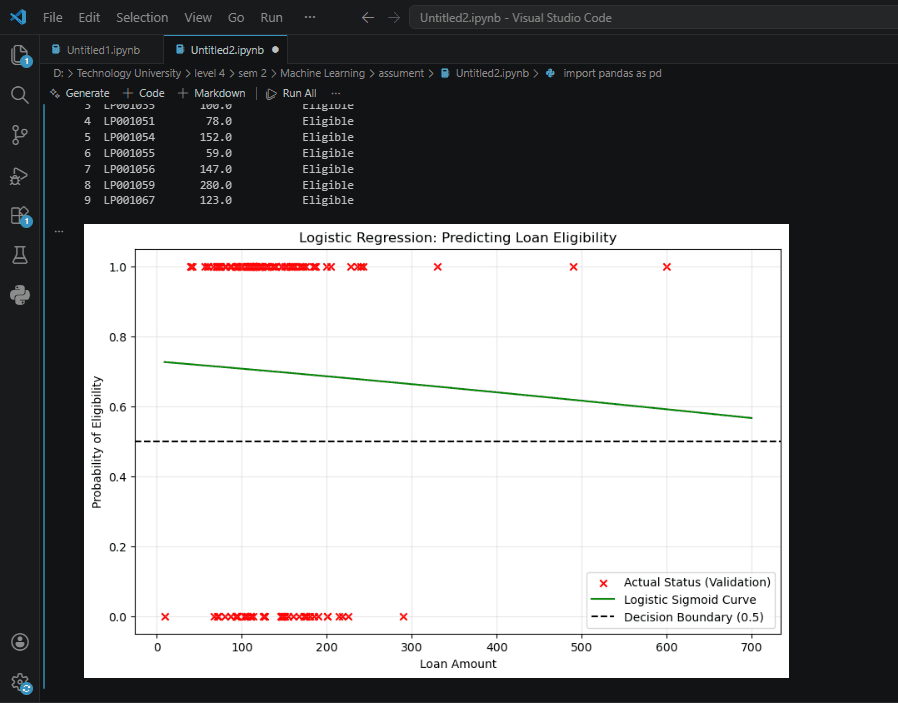The image size is (898, 703).
Task: Open the Extensions view icon
Action: tap(20, 216)
